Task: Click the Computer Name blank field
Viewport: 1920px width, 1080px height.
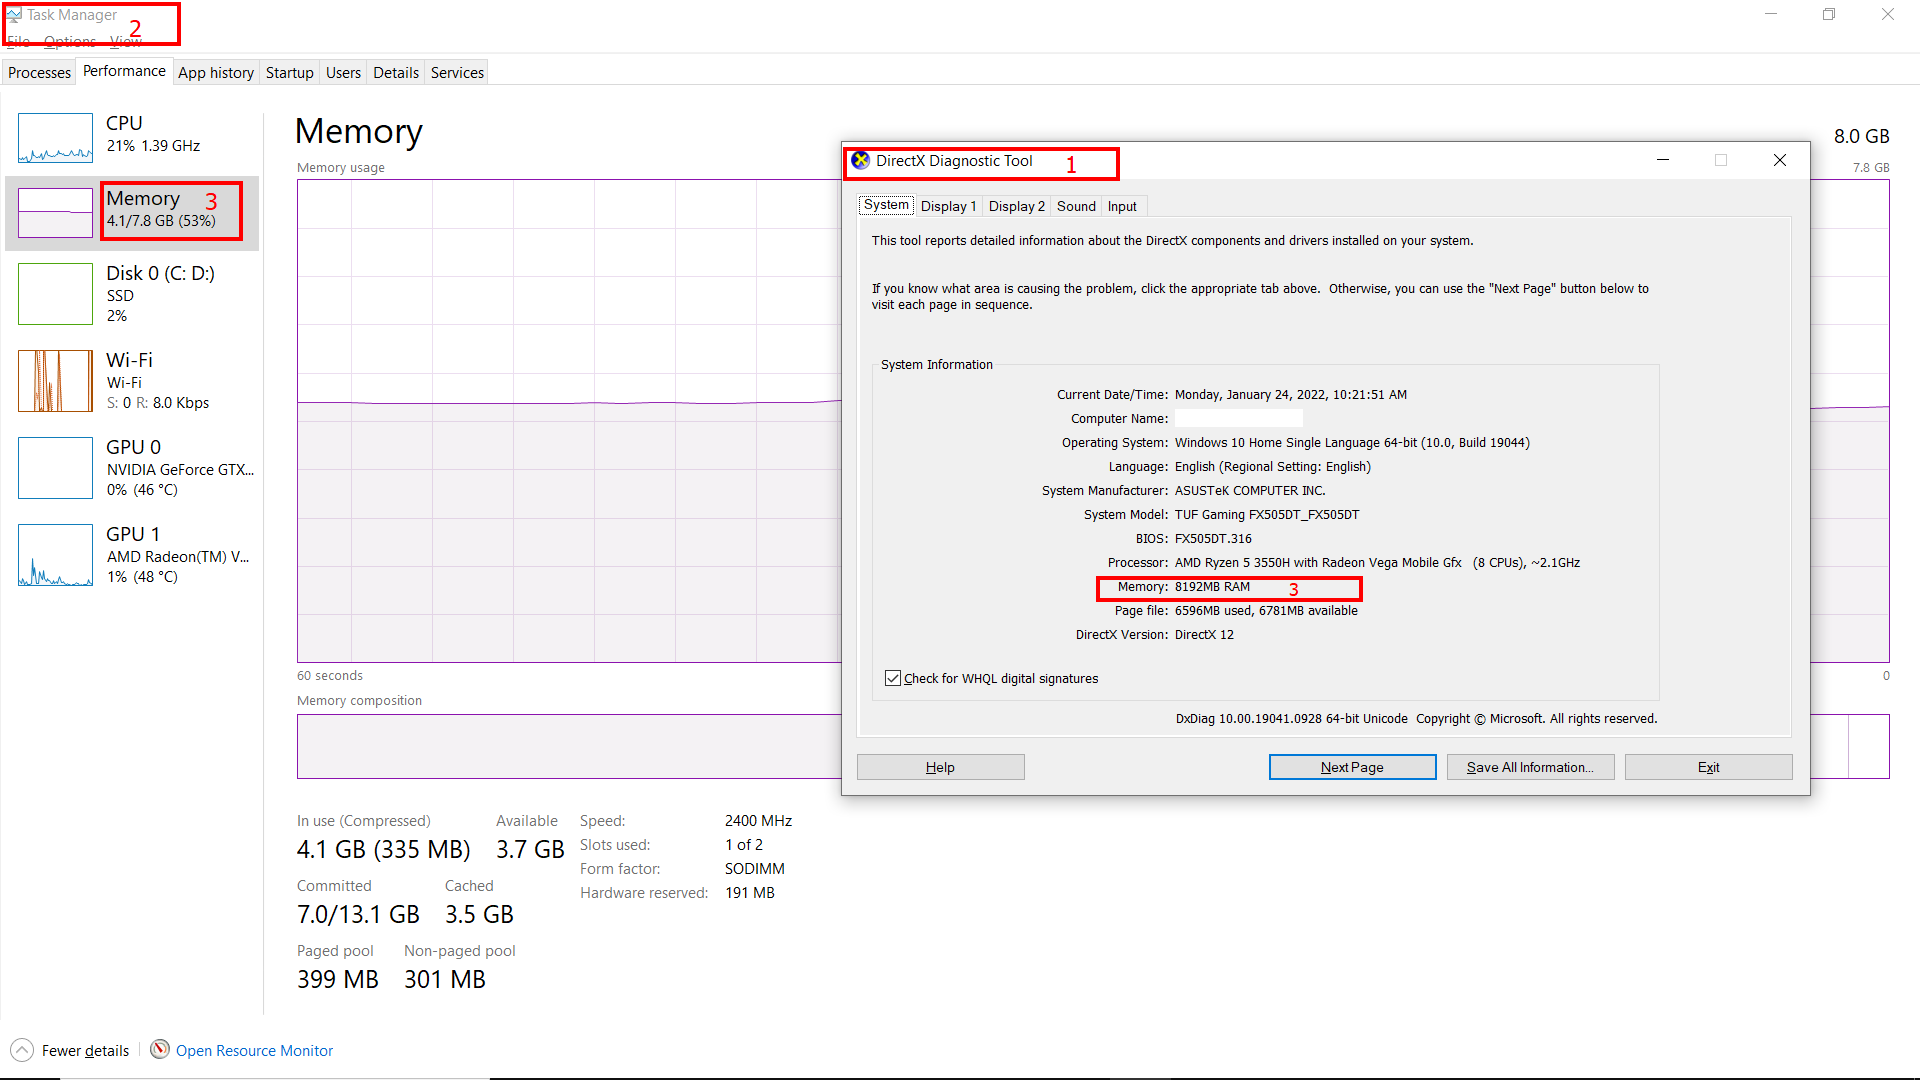Action: point(1238,419)
